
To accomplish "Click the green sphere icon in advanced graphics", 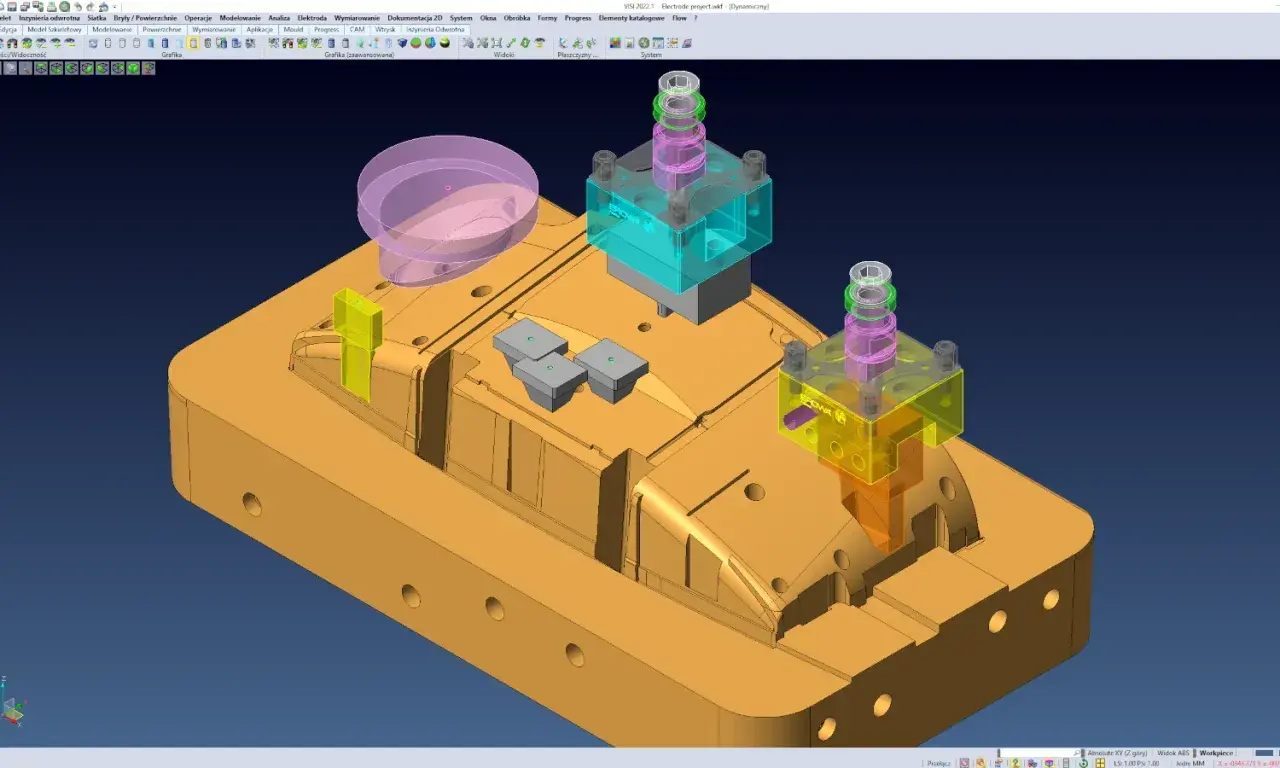I will tap(415, 43).
